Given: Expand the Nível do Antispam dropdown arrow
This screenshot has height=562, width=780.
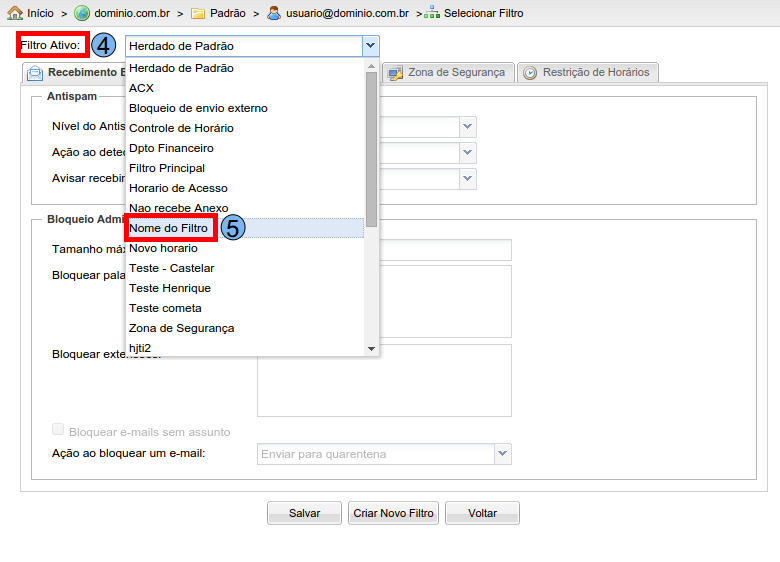Looking at the screenshot, I should click(x=467, y=126).
